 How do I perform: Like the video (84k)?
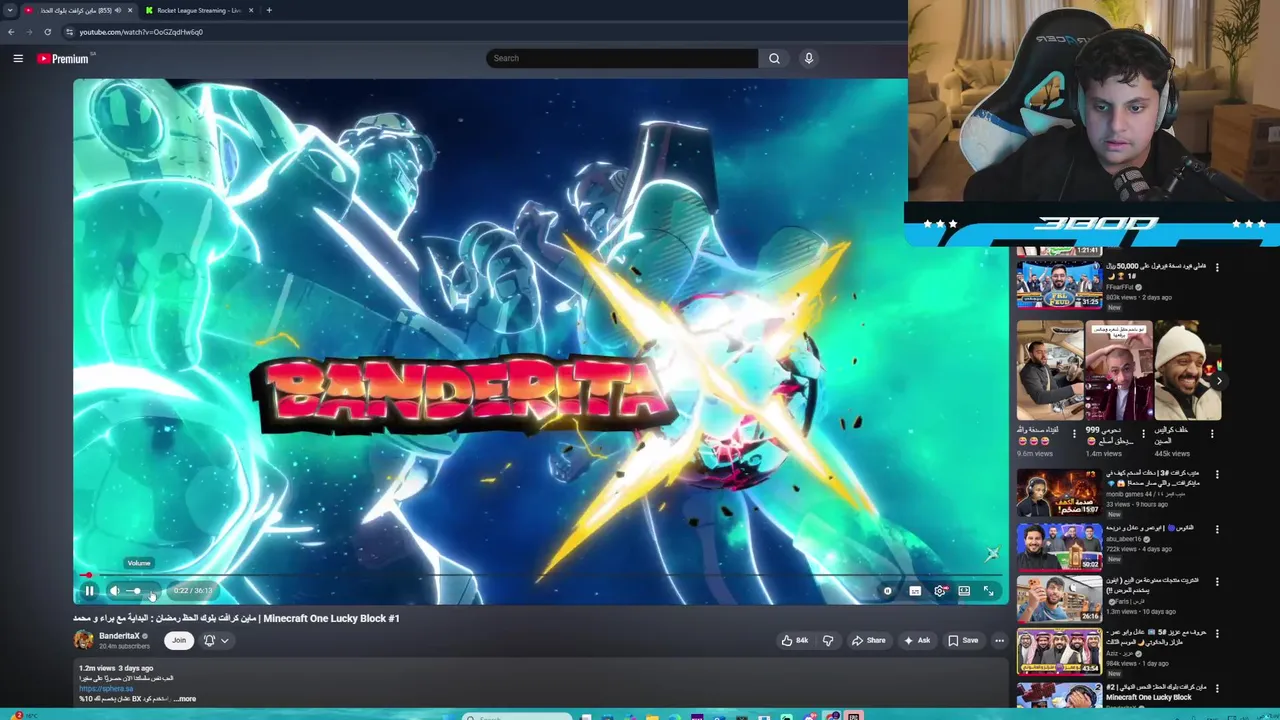coord(796,640)
